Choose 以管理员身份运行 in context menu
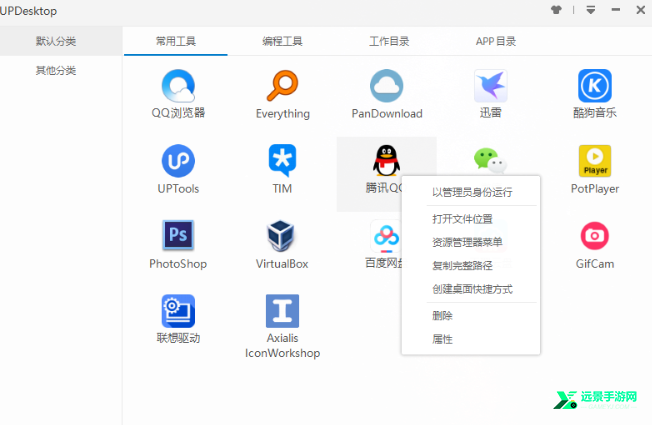This screenshot has width=652, height=425. coord(471,192)
